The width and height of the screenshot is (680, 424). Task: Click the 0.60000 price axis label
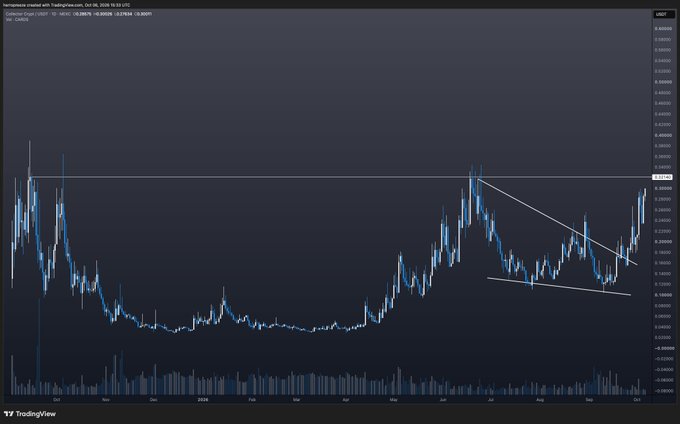(x=663, y=29)
